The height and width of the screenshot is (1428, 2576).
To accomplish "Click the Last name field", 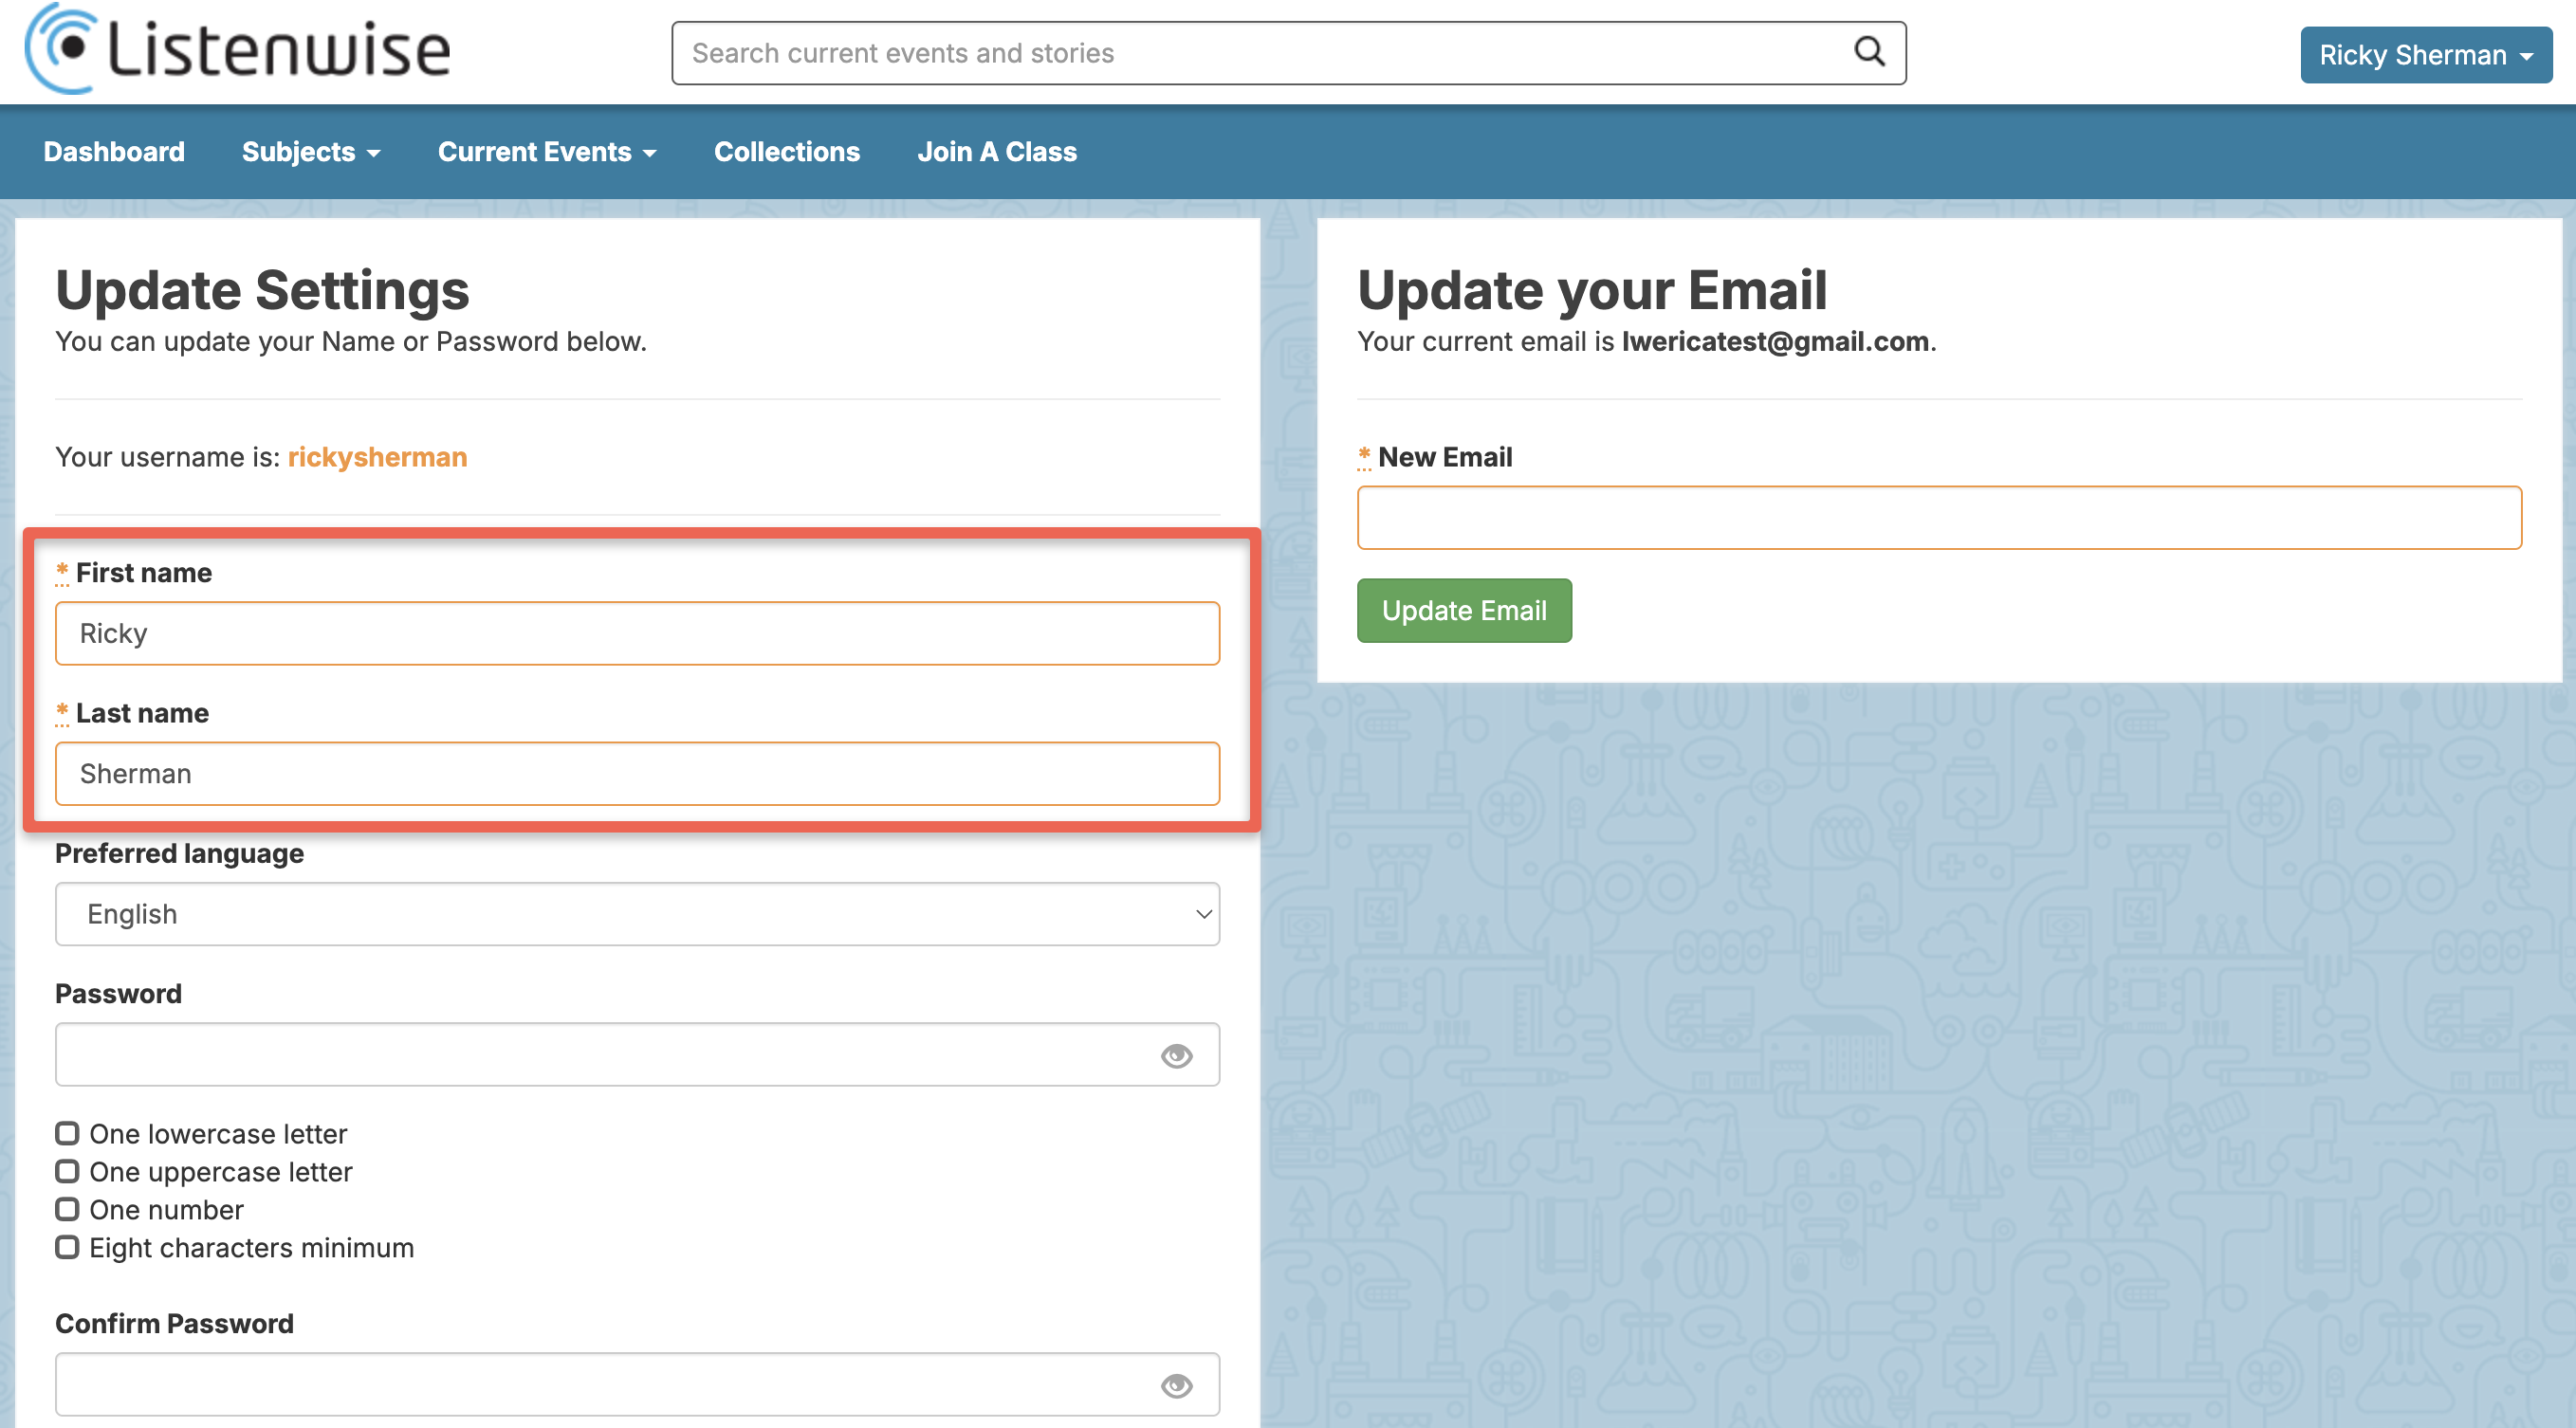I will tap(637, 773).
